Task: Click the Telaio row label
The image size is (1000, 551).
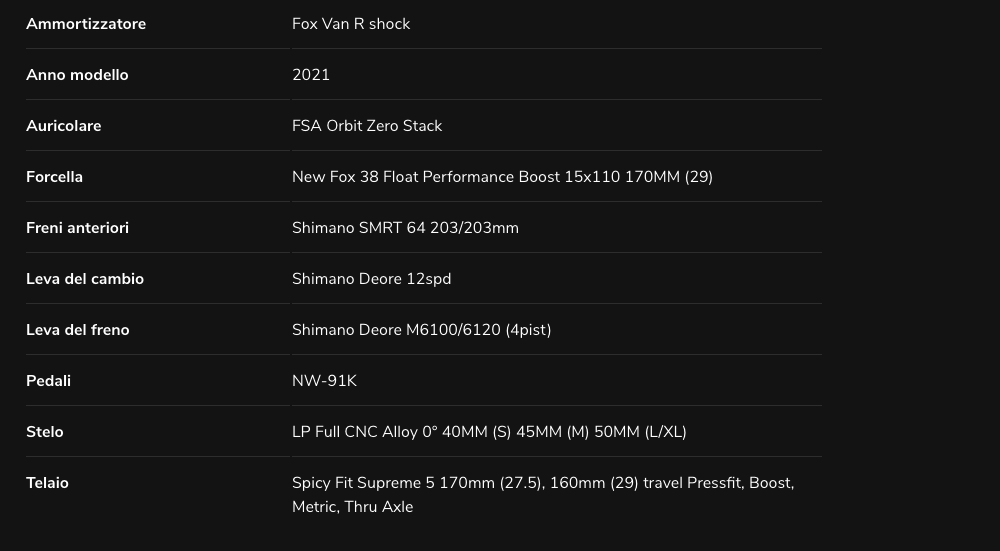Action: point(47,483)
